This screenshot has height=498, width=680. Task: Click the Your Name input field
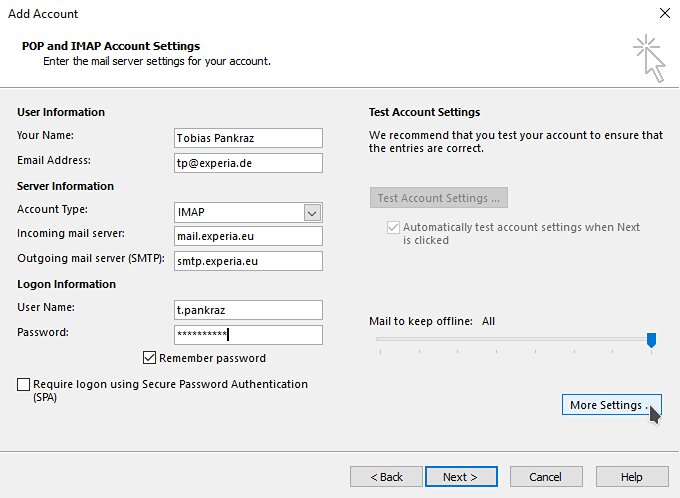point(248,138)
